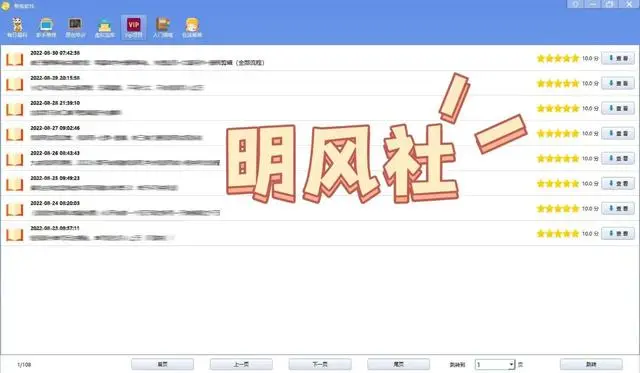Click star rating of 2022-08-29 entry
Image resolution: width=640 pixels, height=373 pixels.
click(x=558, y=83)
